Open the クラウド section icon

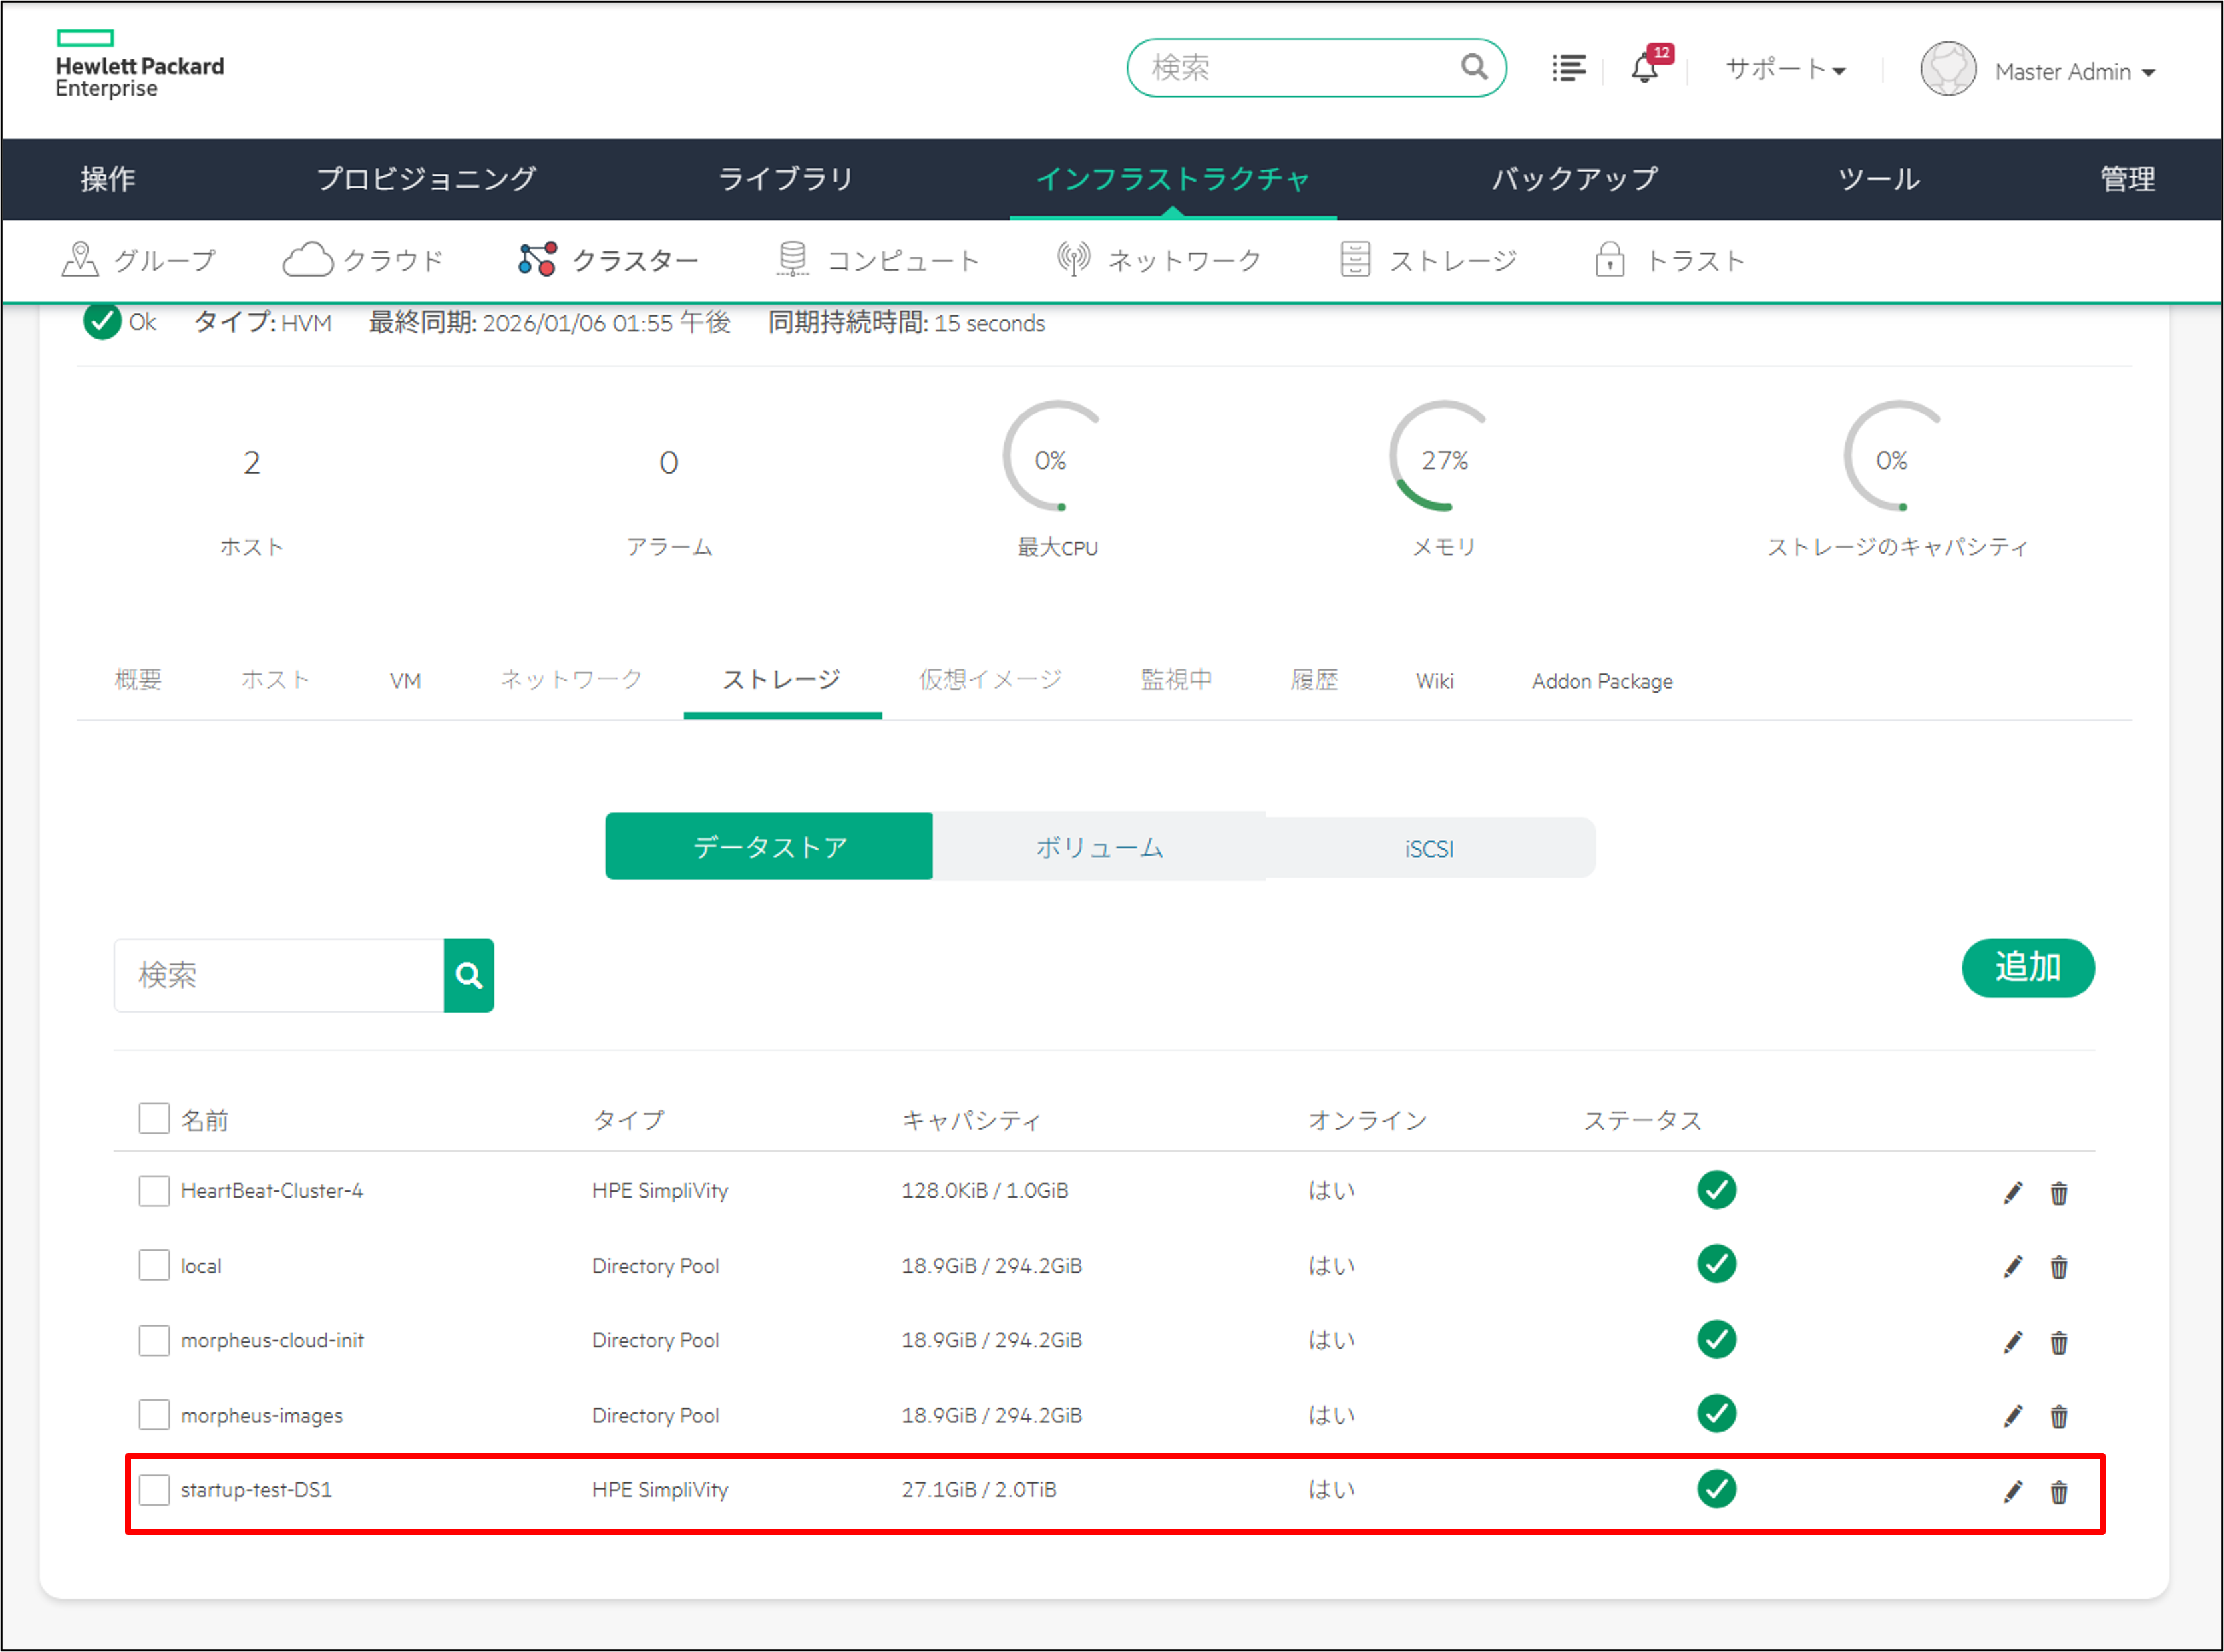click(307, 260)
